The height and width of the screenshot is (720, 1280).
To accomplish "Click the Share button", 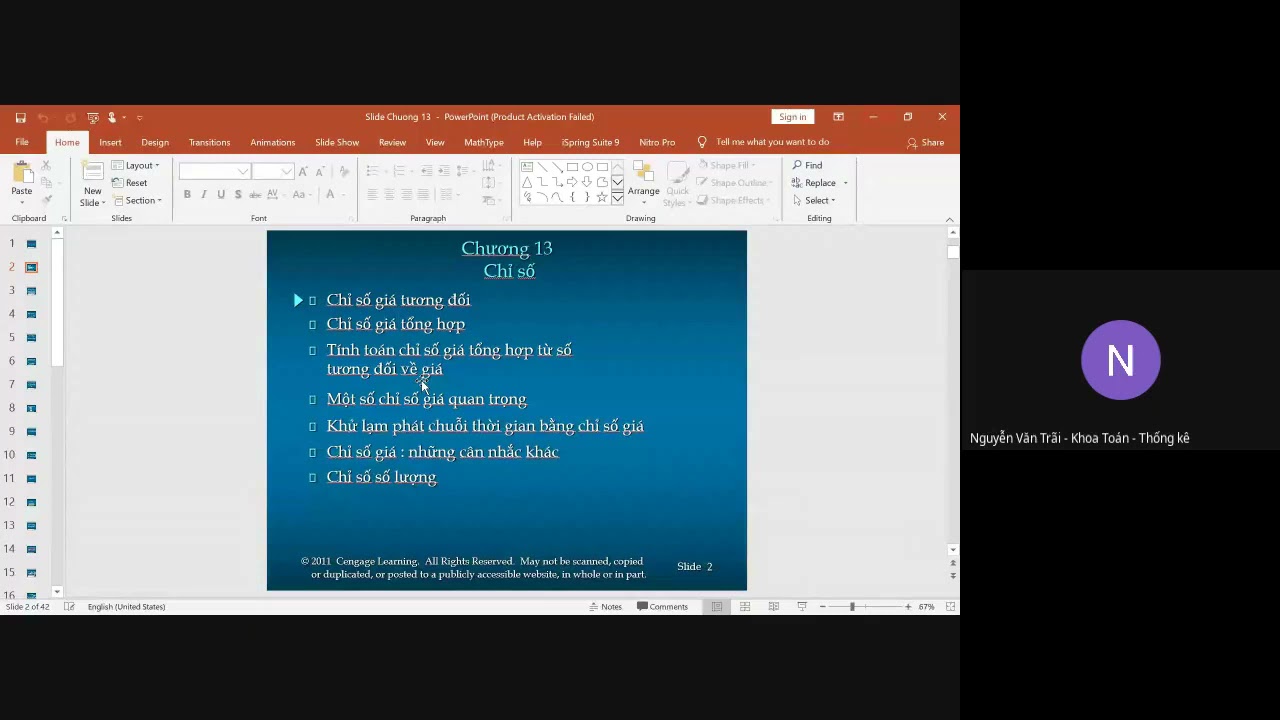I will coord(925,142).
